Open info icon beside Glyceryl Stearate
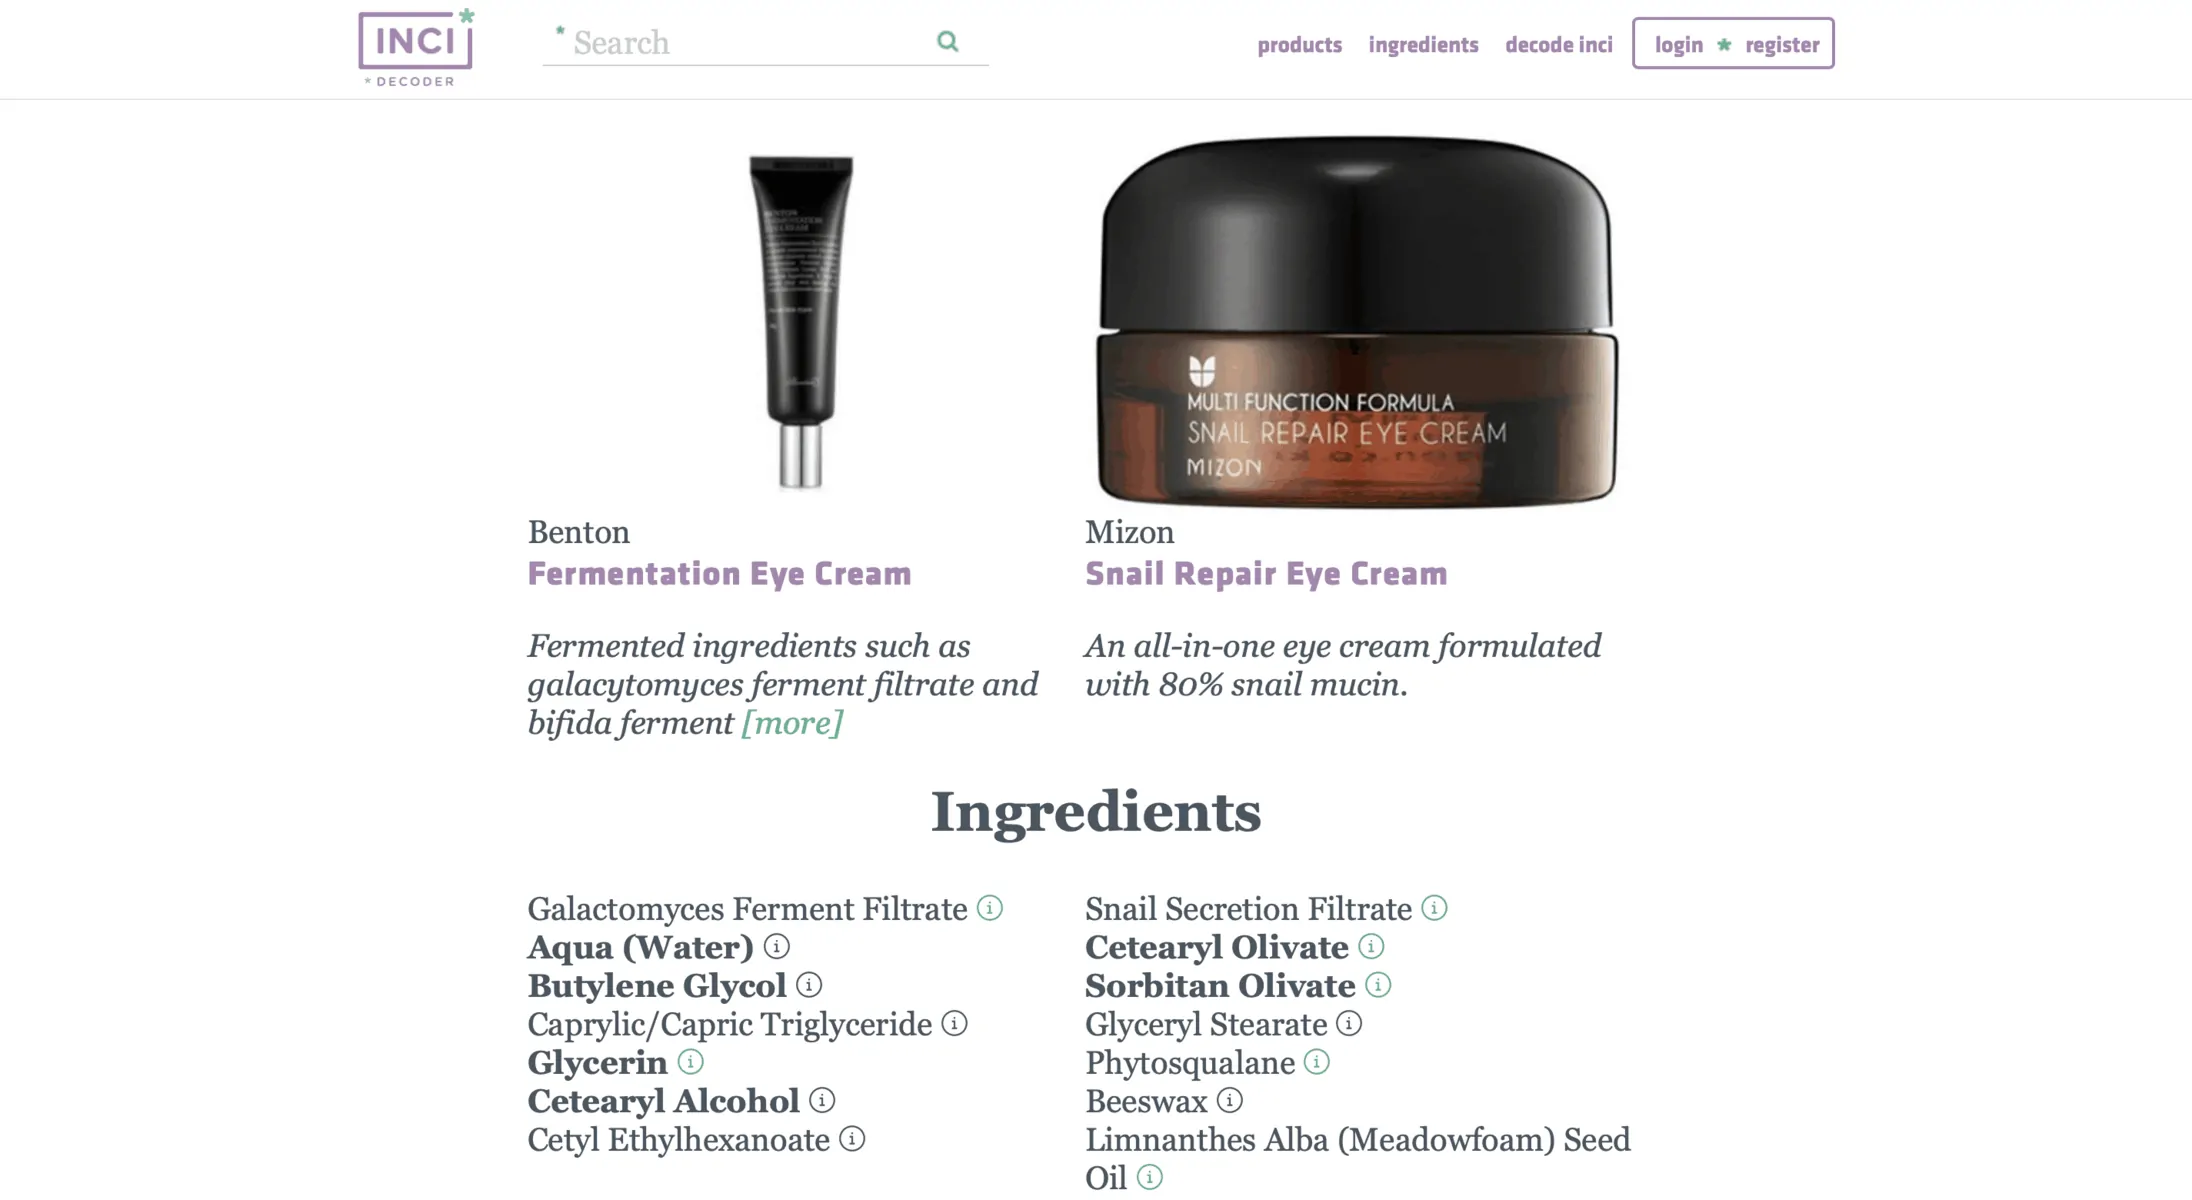This screenshot has height=1200, width=2192. (1349, 1023)
